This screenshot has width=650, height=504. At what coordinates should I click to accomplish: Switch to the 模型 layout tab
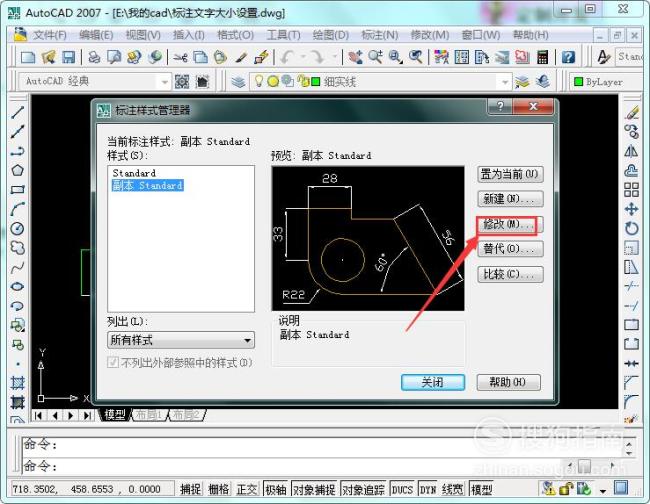[115, 414]
